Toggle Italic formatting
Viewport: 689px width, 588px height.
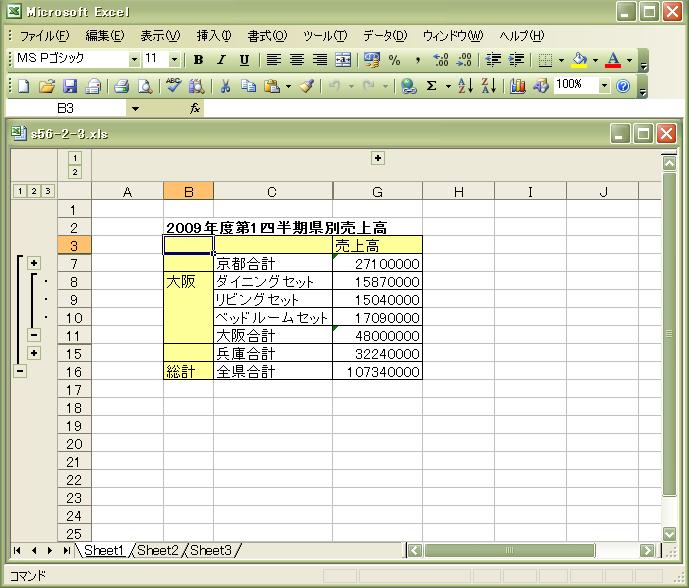coord(221,60)
